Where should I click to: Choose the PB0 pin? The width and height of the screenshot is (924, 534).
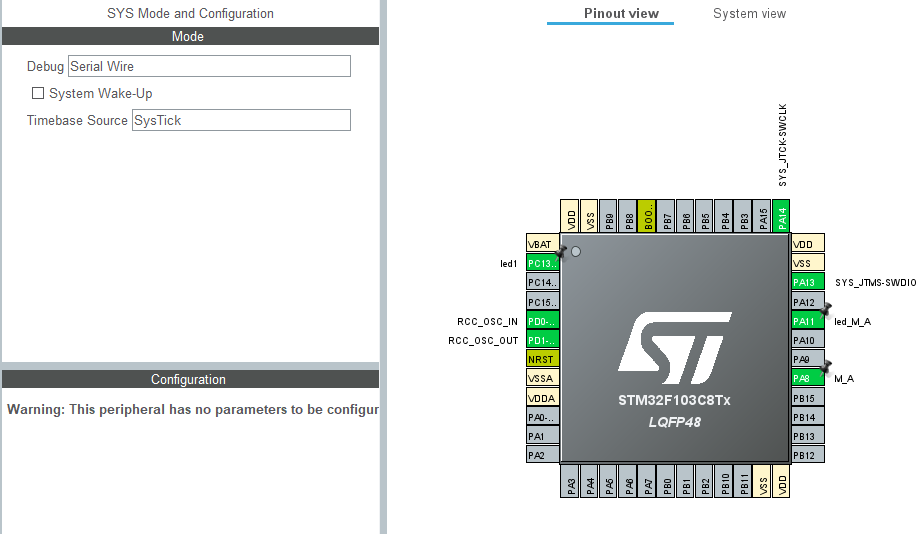coord(666,481)
